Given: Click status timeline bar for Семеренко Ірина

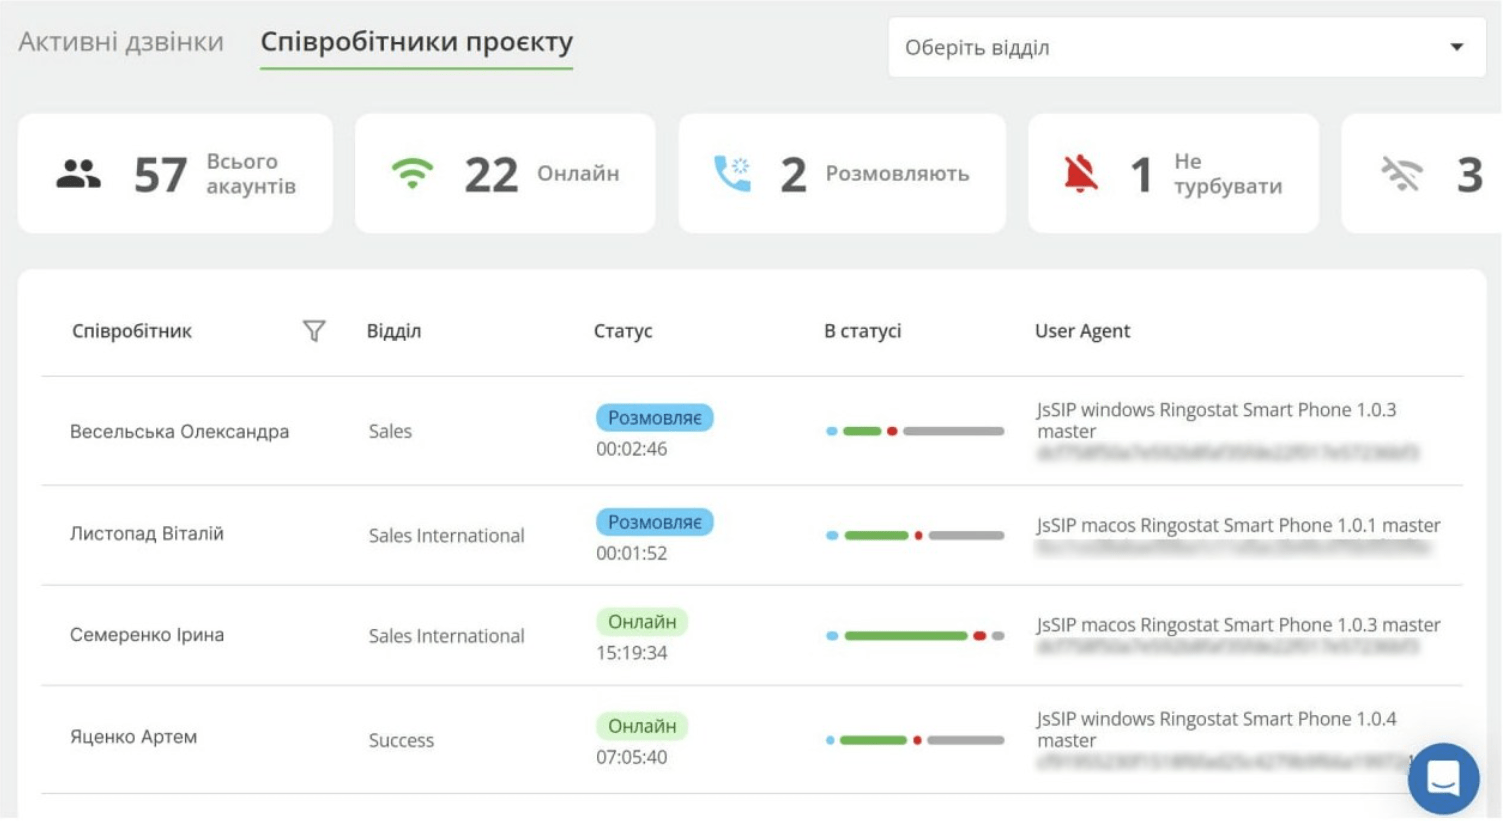Looking at the screenshot, I should [915, 636].
